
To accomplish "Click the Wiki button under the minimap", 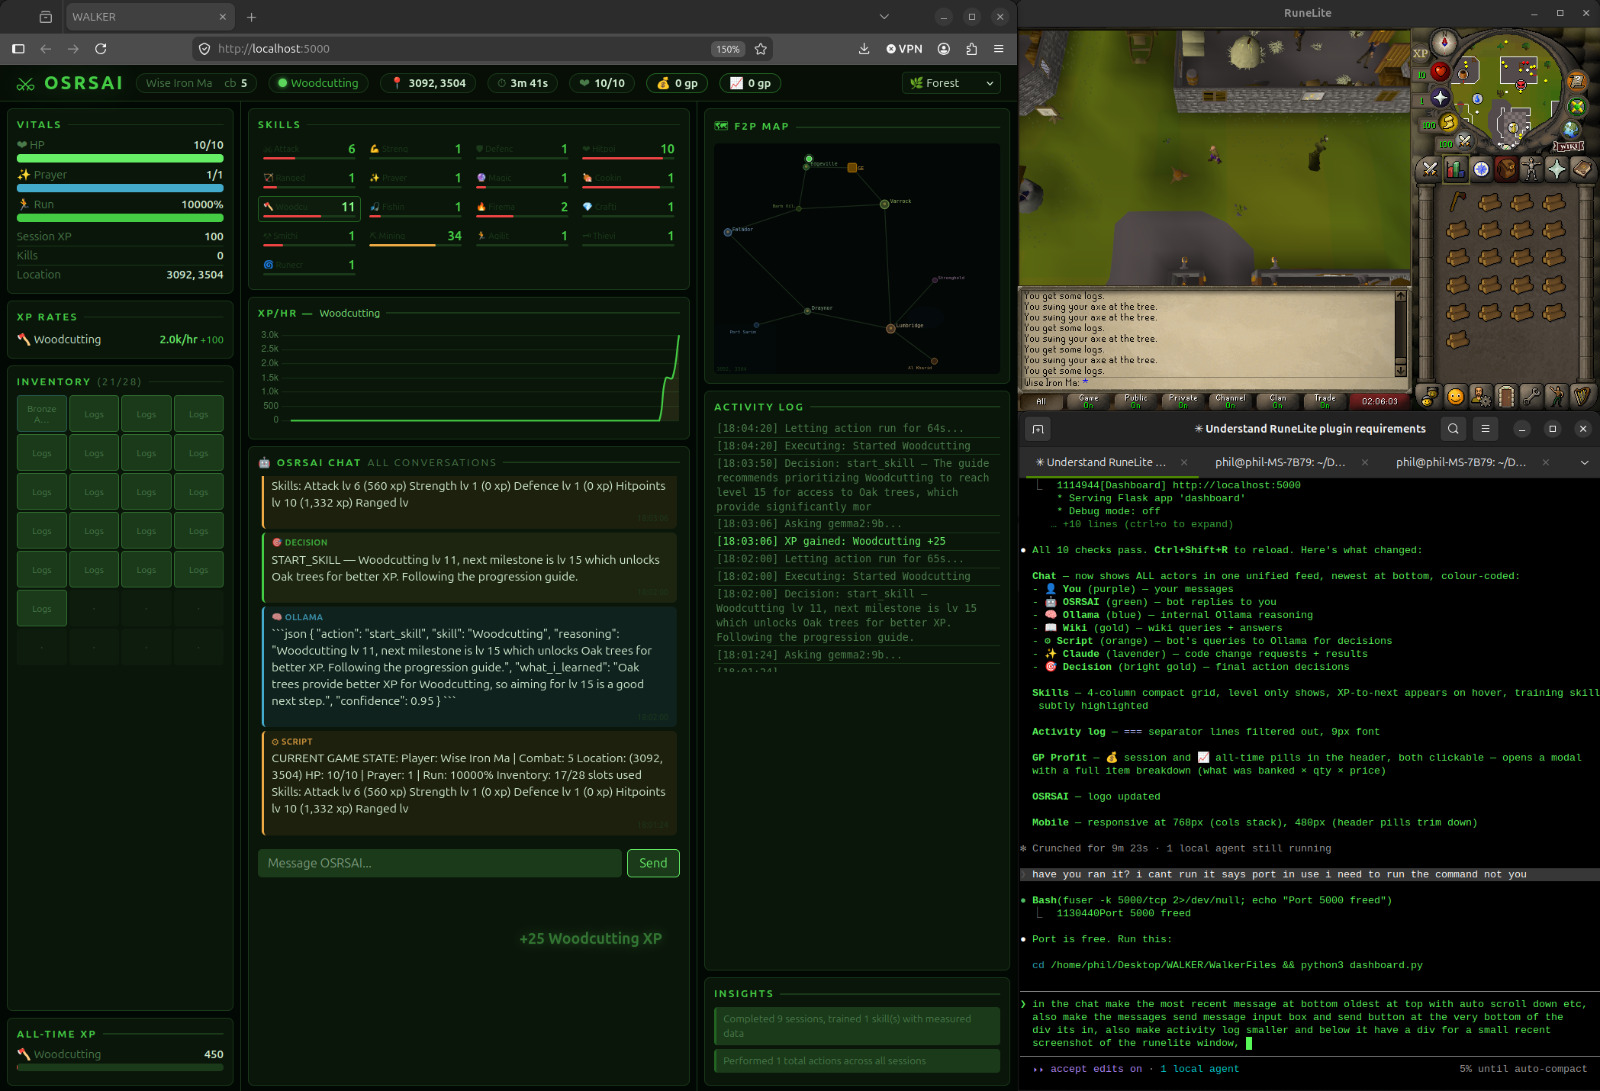I will click(x=1567, y=146).
